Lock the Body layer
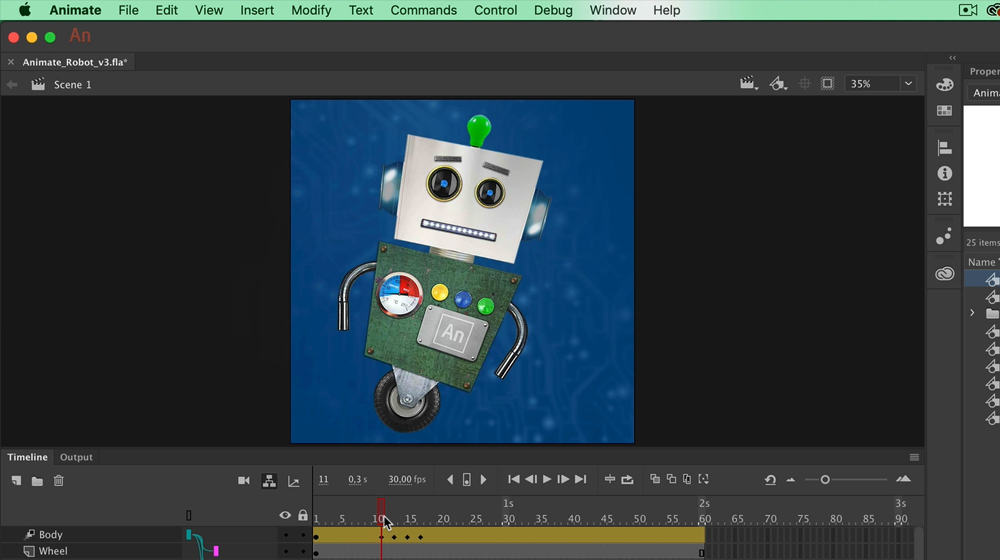Screen dimensions: 1000x560 tap(303, 534)
